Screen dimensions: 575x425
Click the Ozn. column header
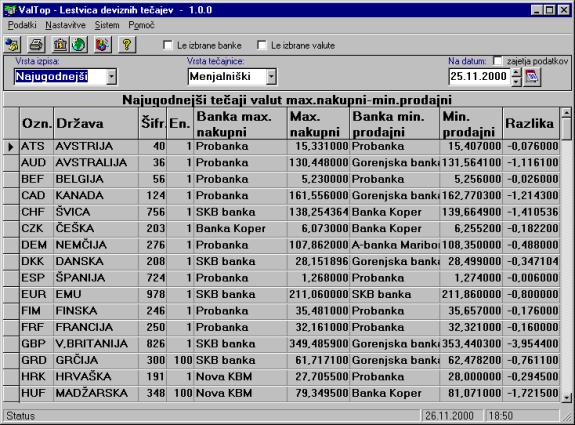click(37, 124)
